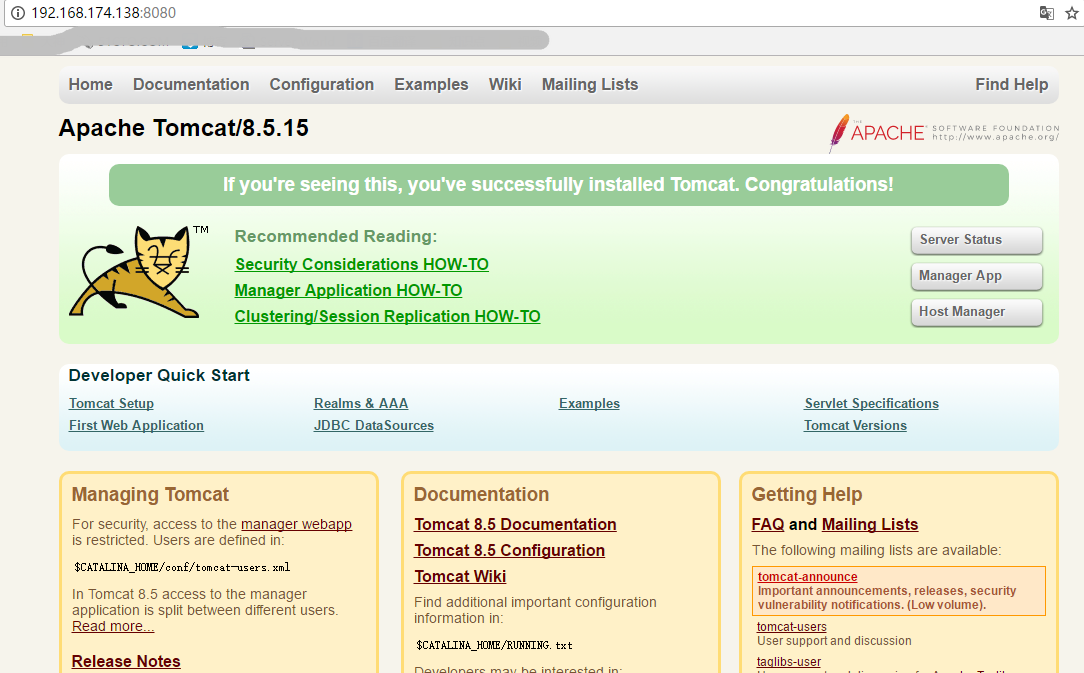Open Tomcat 8.5 Documentation link

click(x=515, y=524)
